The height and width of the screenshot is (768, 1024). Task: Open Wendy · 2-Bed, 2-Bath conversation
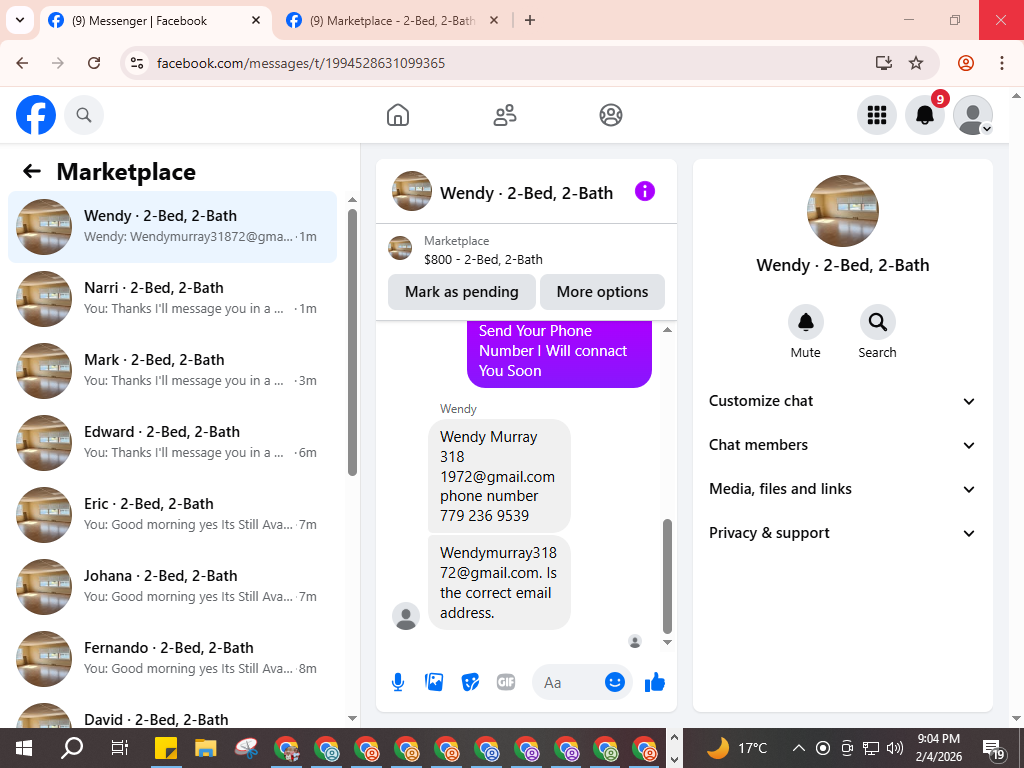(172, 227)
